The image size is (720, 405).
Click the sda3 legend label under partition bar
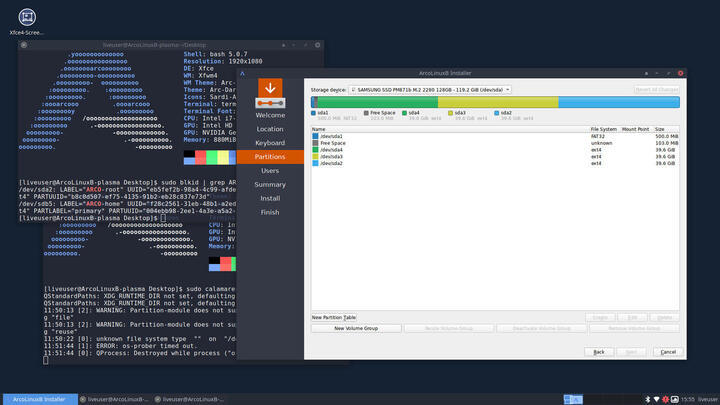point(460,112)
